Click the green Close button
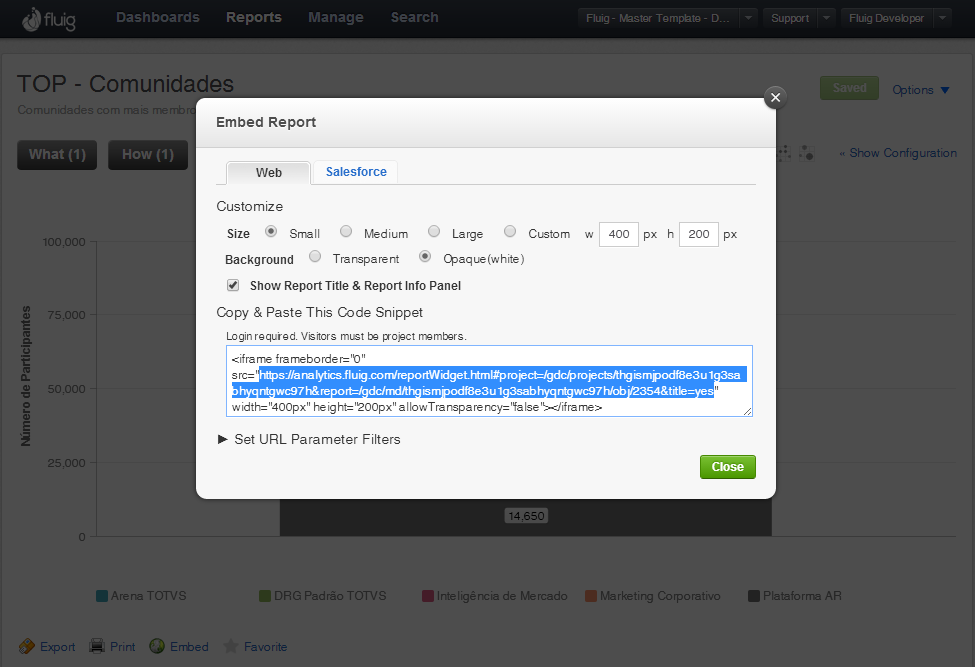 pos(728,467)
